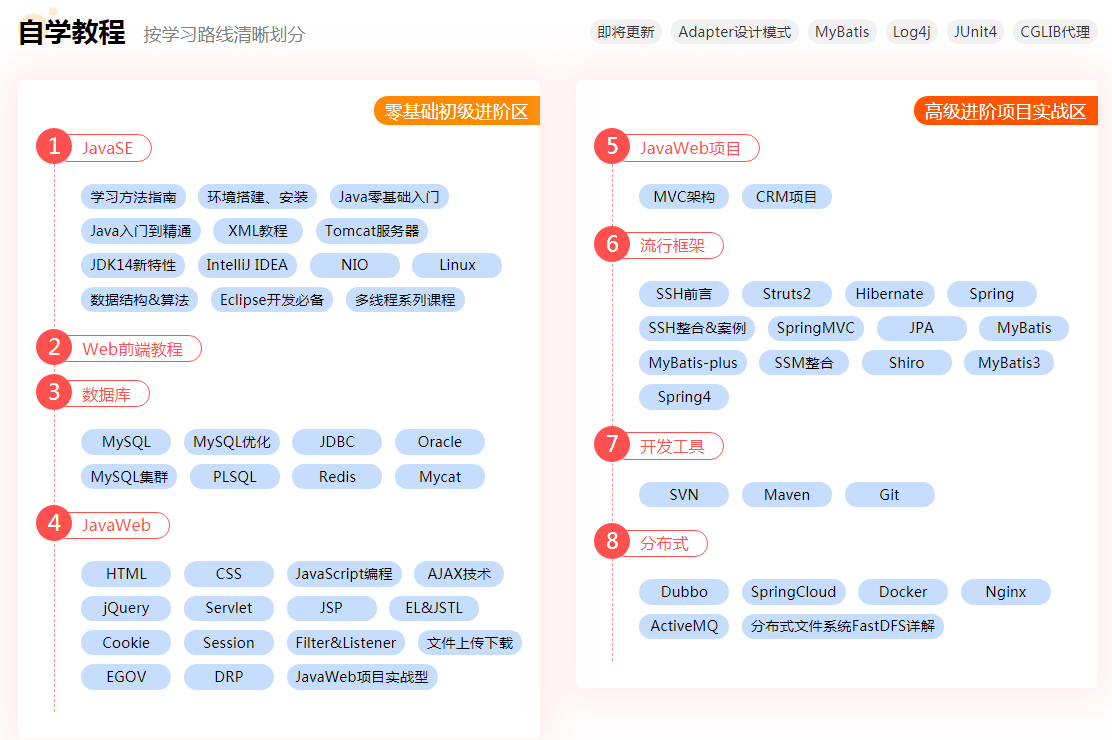Open the CGLIB代理 topic

tap(1054, 31)
